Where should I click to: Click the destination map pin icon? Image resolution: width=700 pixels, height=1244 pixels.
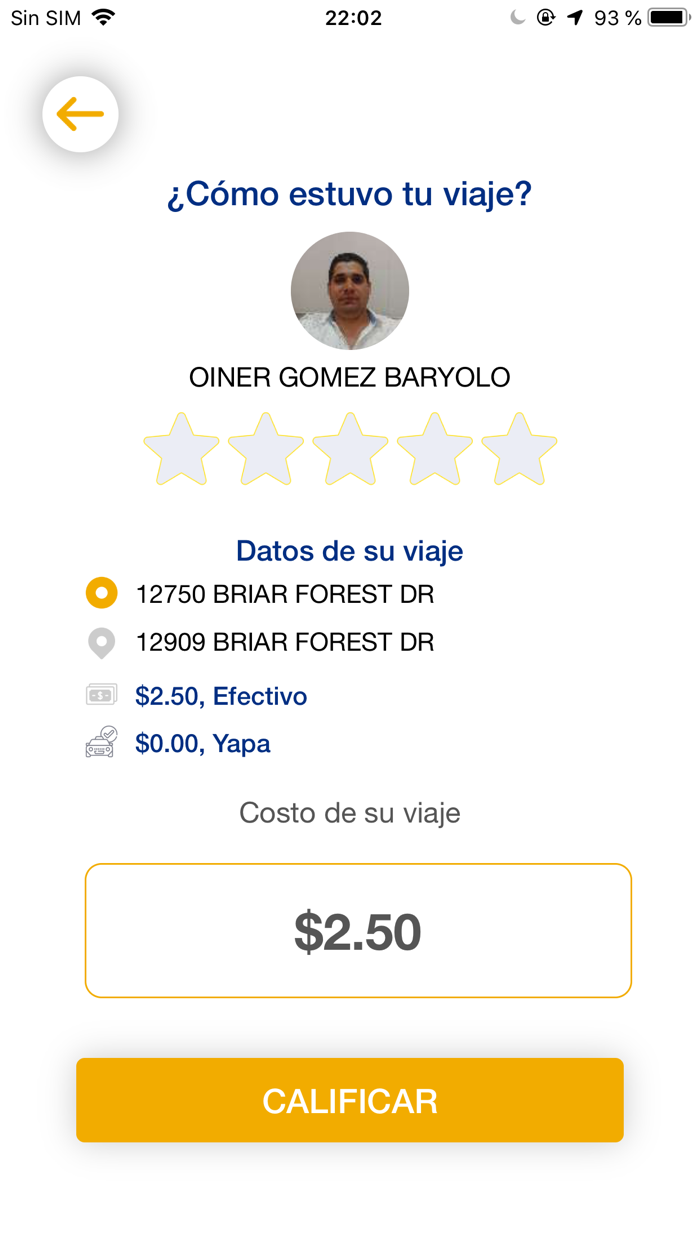[101, 643]
